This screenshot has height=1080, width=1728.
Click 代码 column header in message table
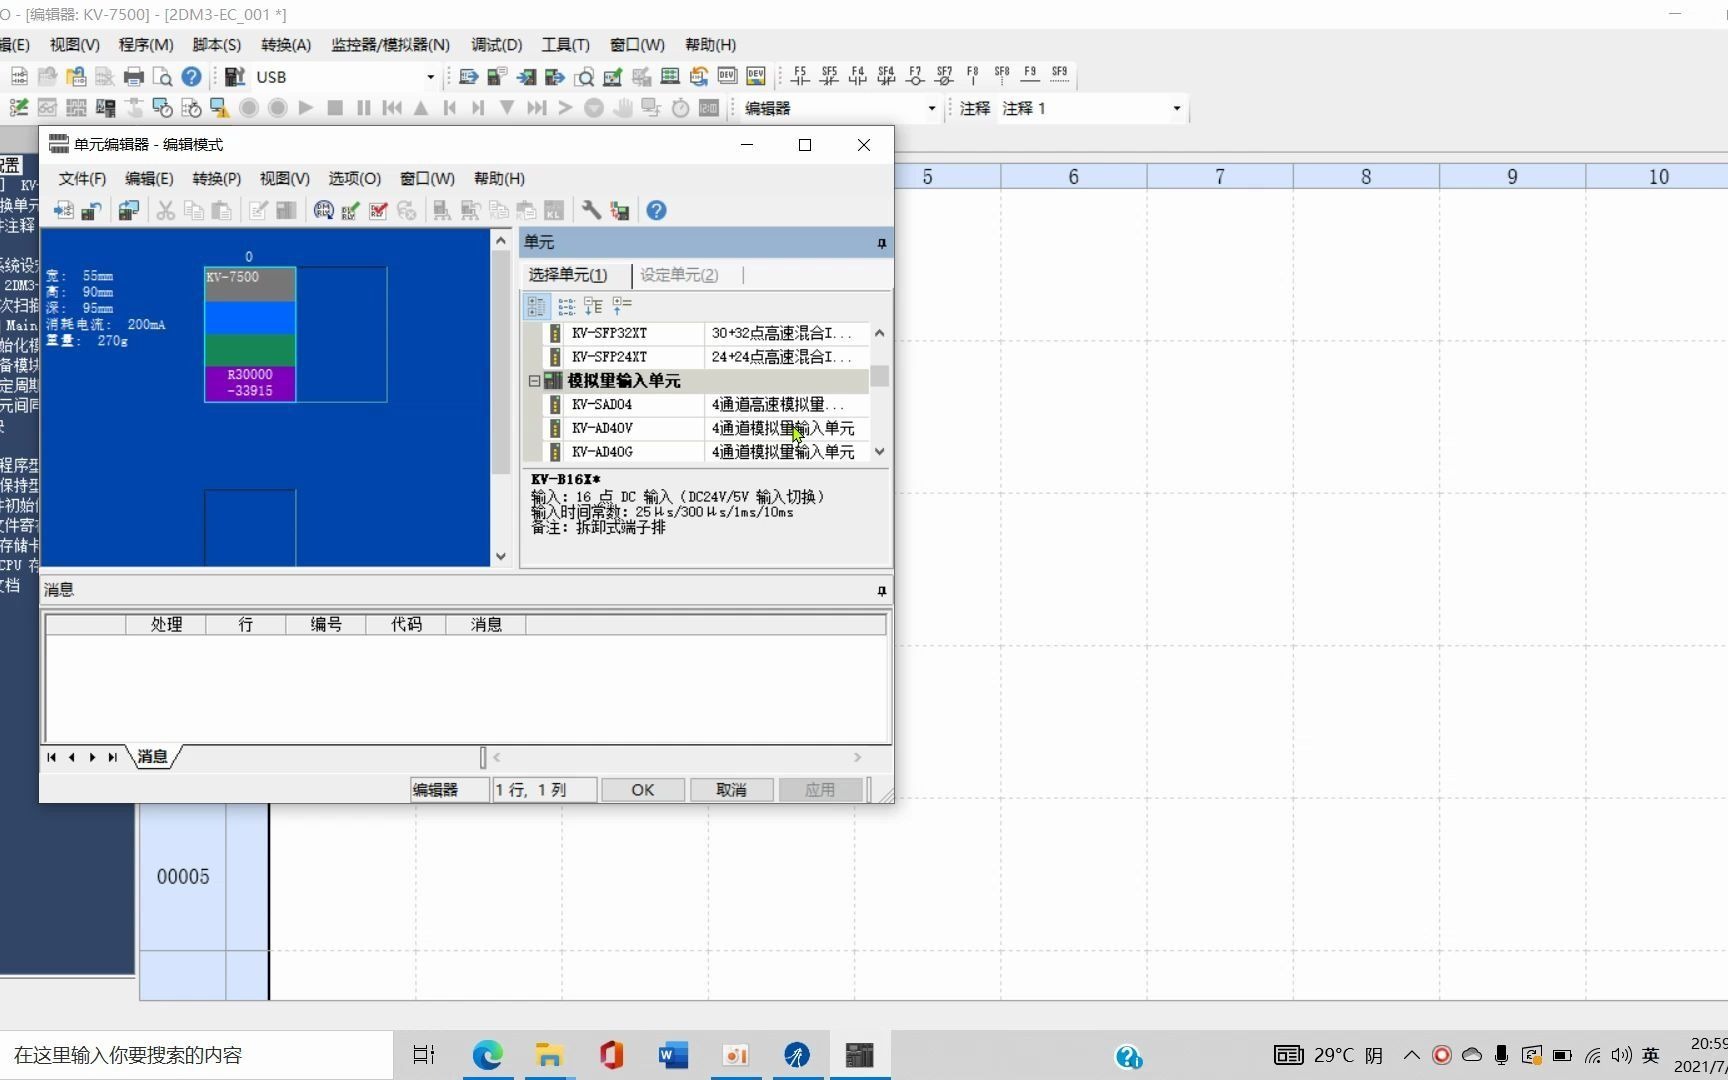tap(406, 625)
